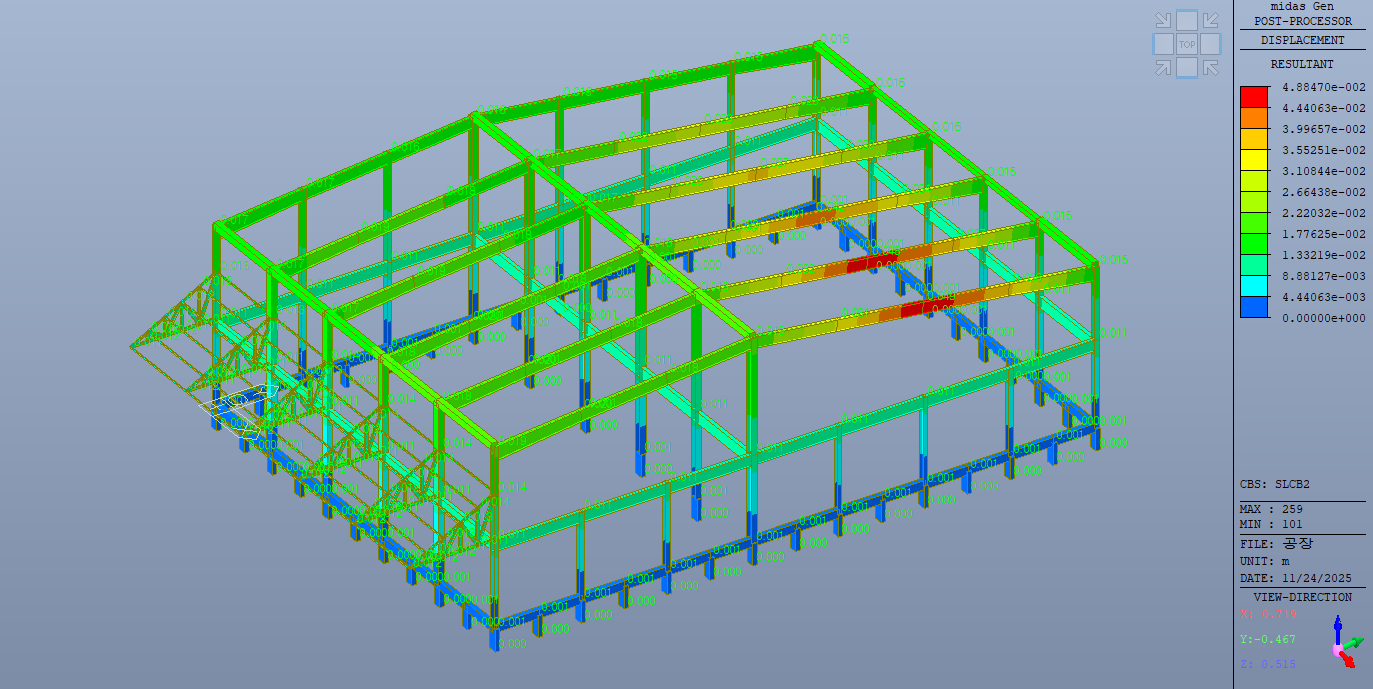This screenshot has height=689, width=1373.
Task: Select the square above TOP in view navigator
Action: coord(1187,20)
